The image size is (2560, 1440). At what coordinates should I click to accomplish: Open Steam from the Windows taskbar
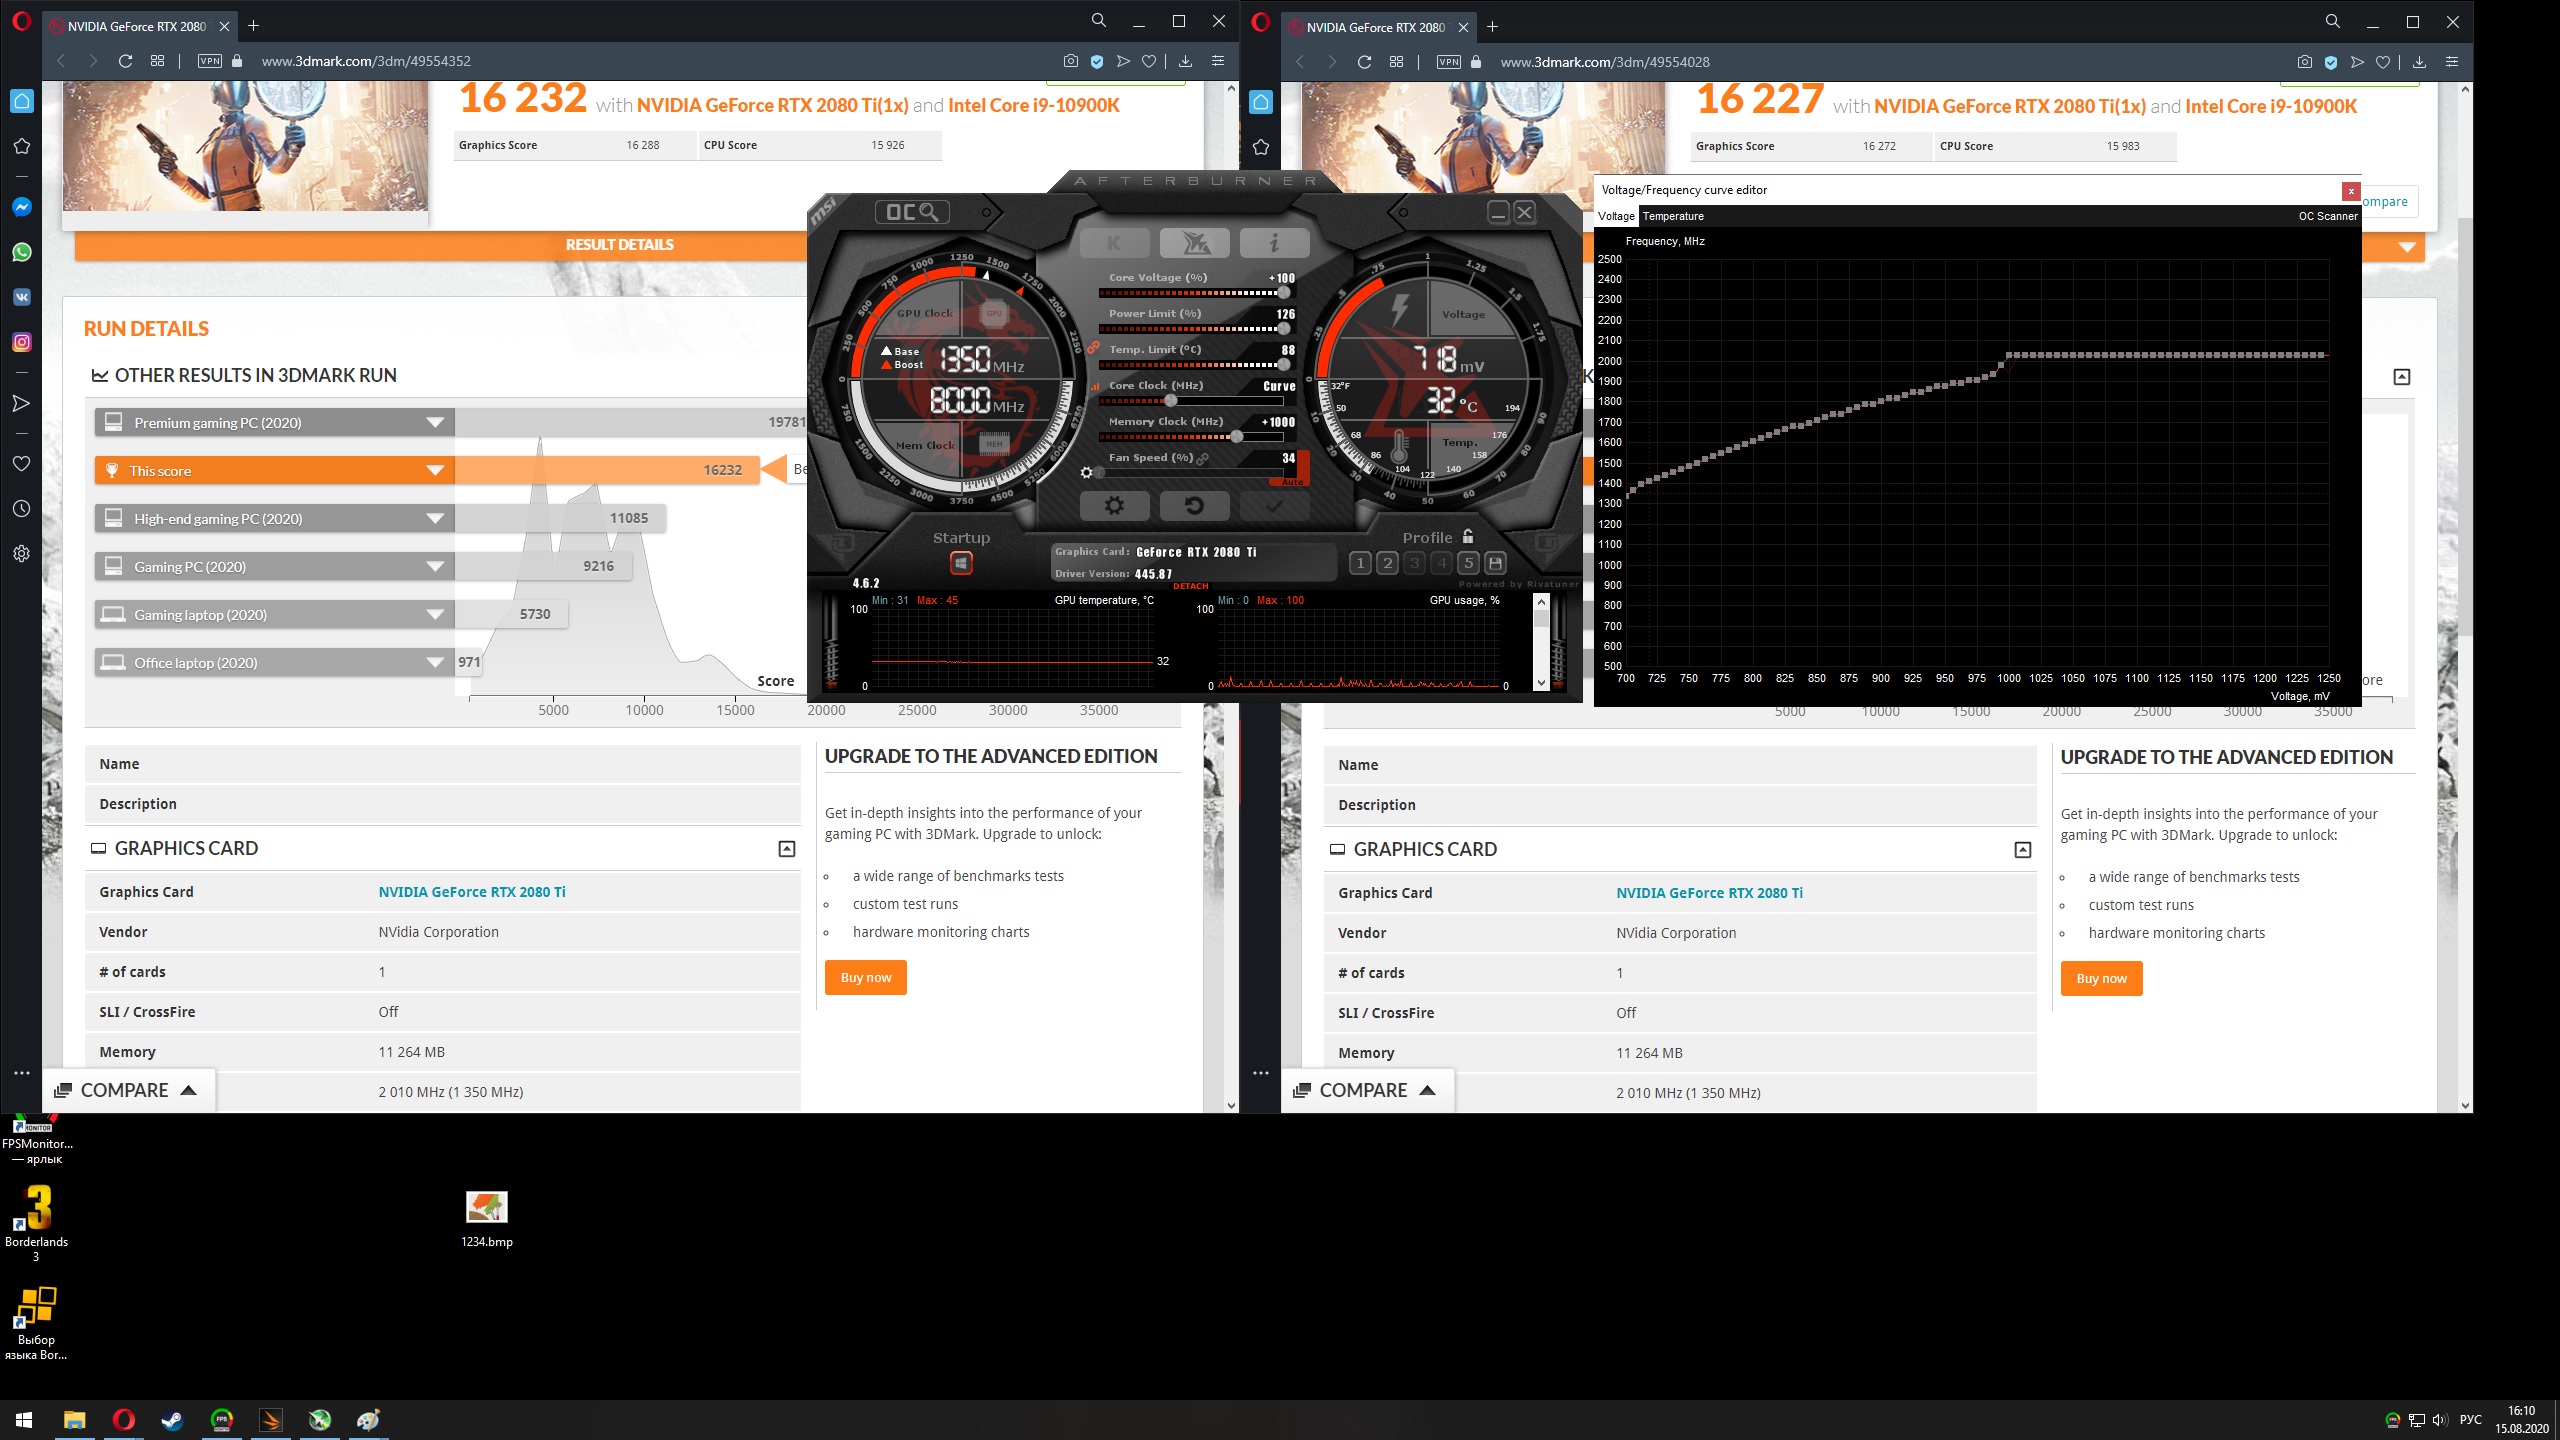[x=172, y=1420]
